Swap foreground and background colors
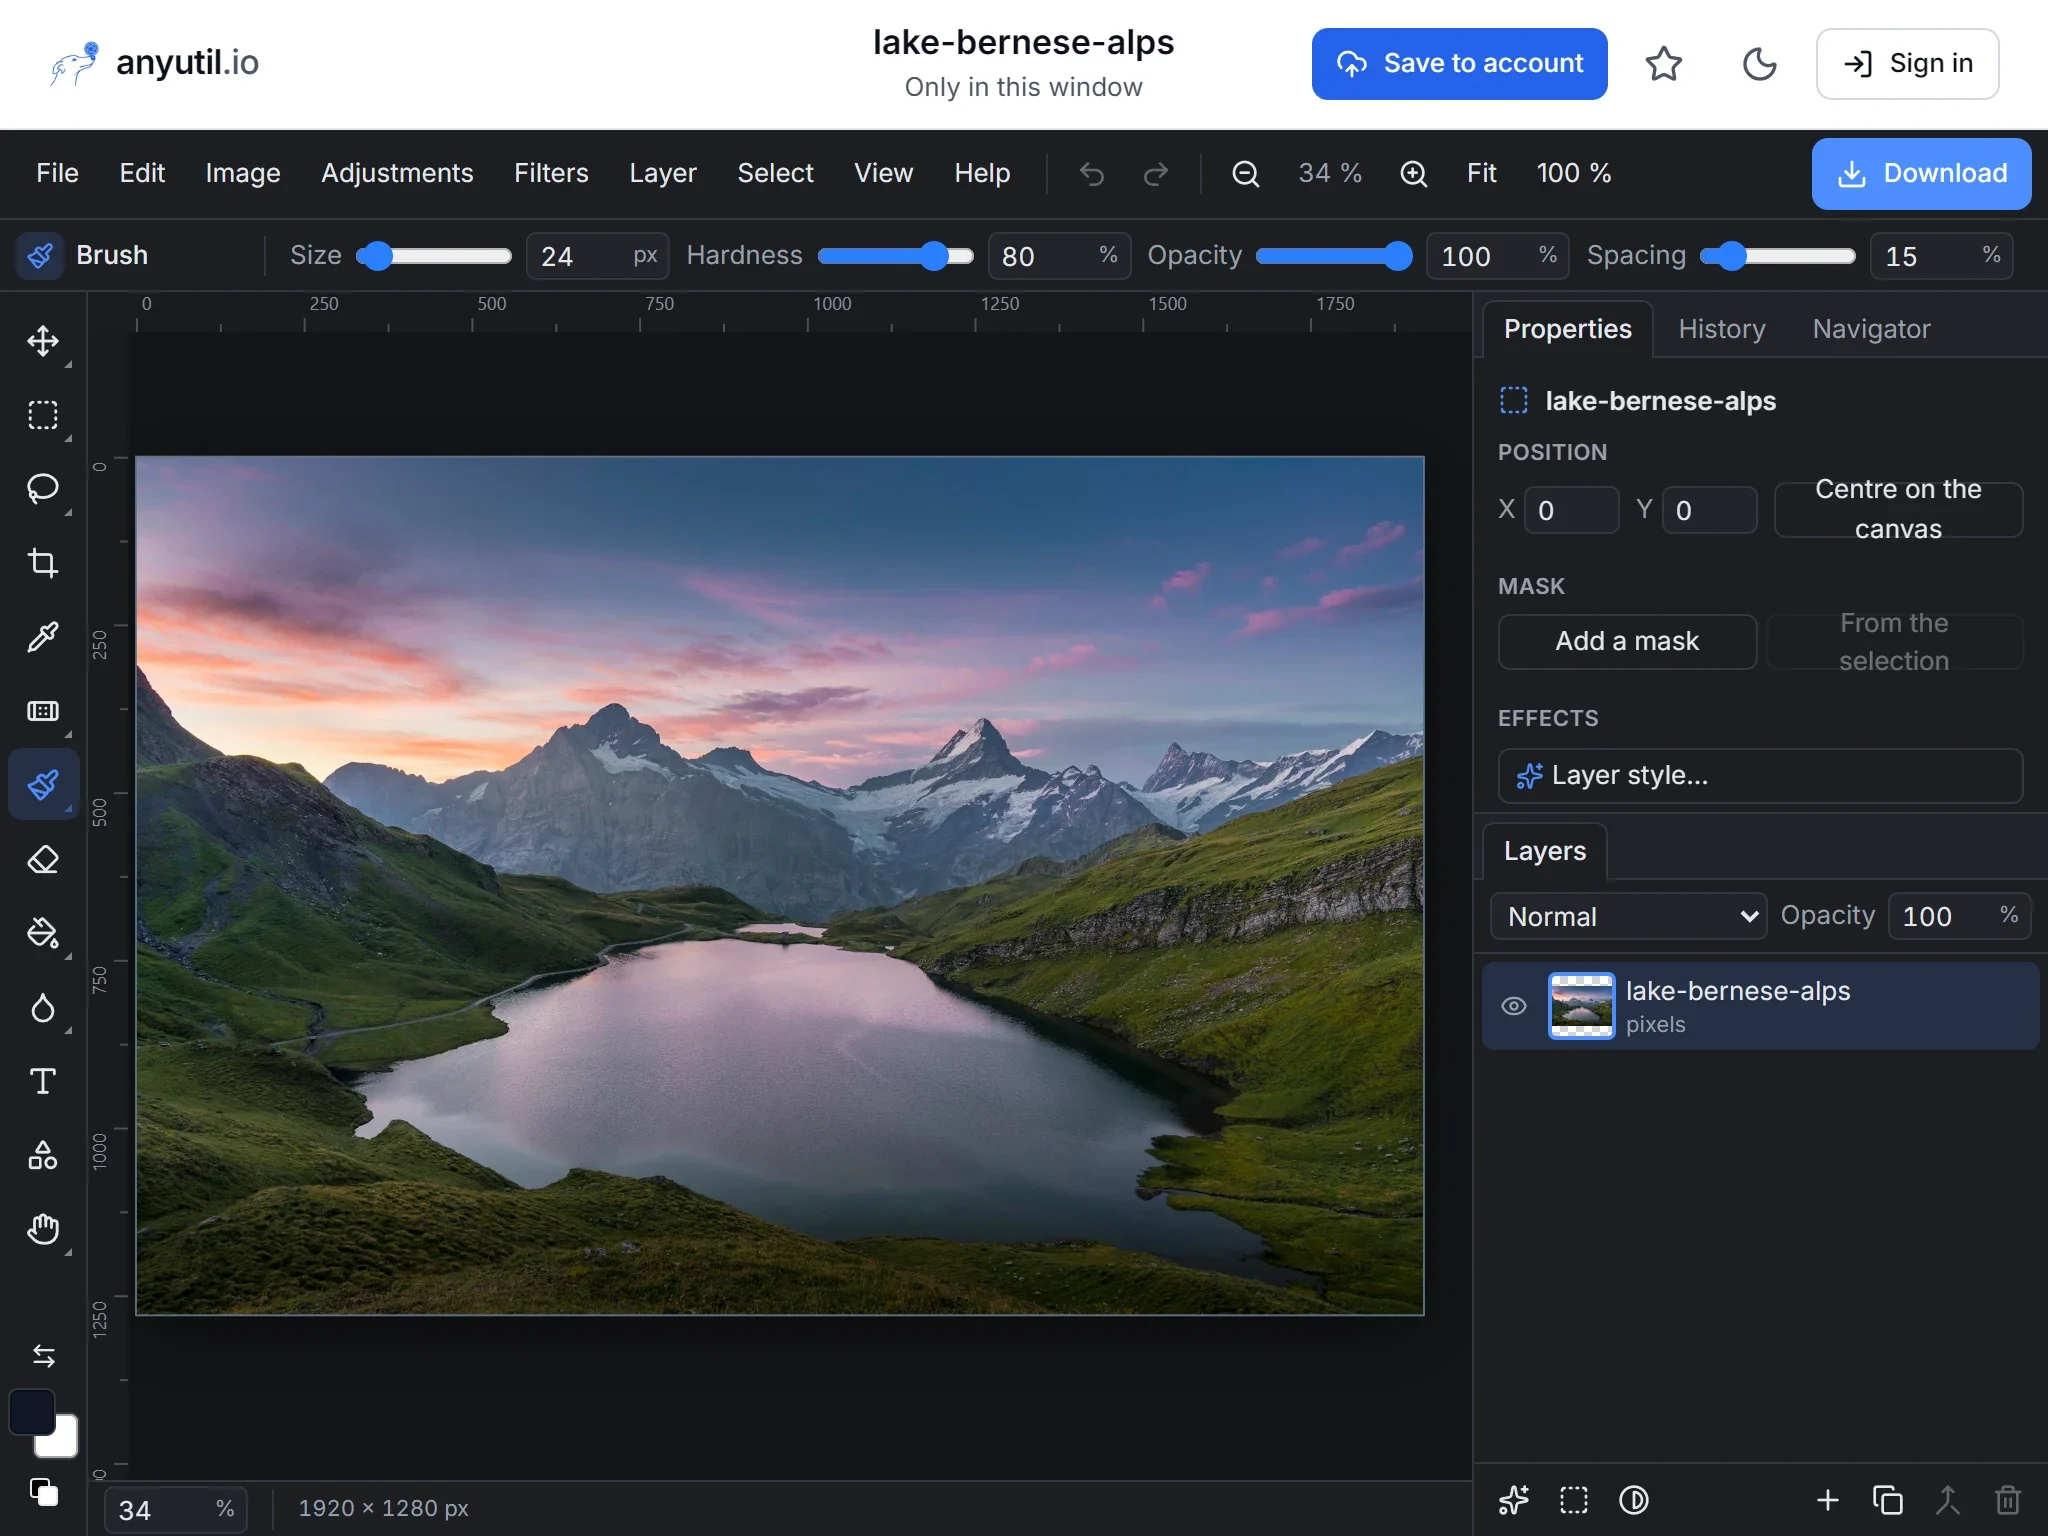The width and height of the screenshot is (2048, 1536). point(43,1356)
